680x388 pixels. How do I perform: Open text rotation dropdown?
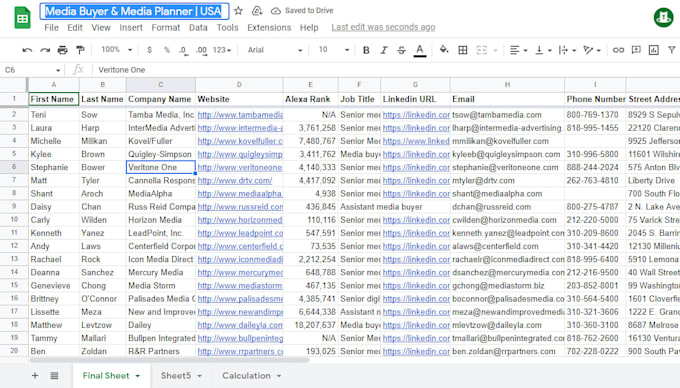point(592,50)
